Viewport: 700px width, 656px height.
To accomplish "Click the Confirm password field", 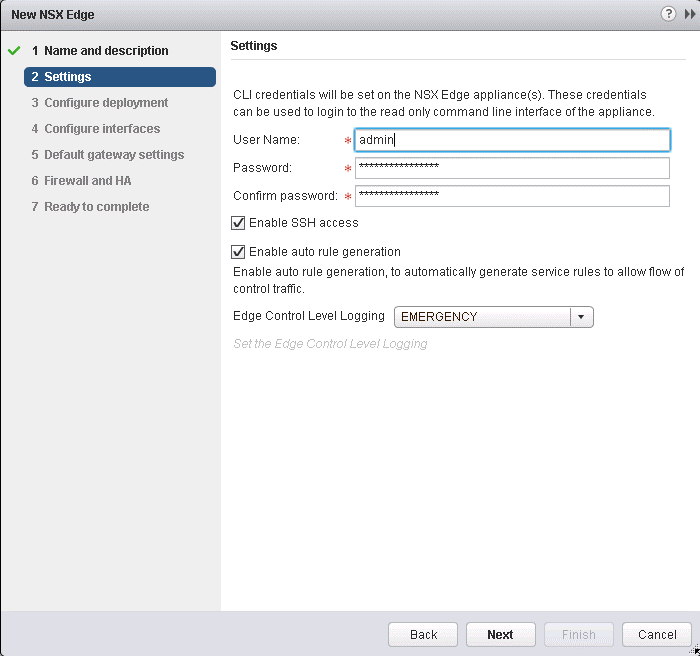I will [512, 196].
